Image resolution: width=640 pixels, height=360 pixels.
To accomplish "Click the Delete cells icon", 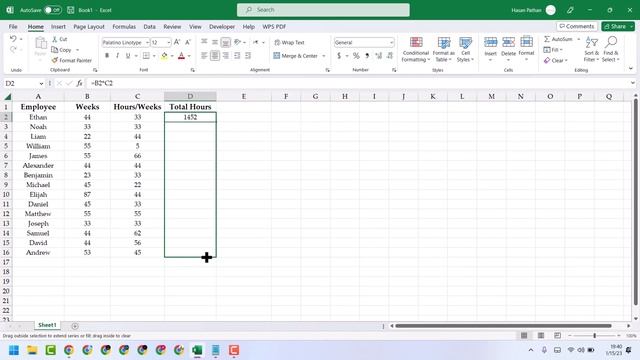I will tap(509, 42).
